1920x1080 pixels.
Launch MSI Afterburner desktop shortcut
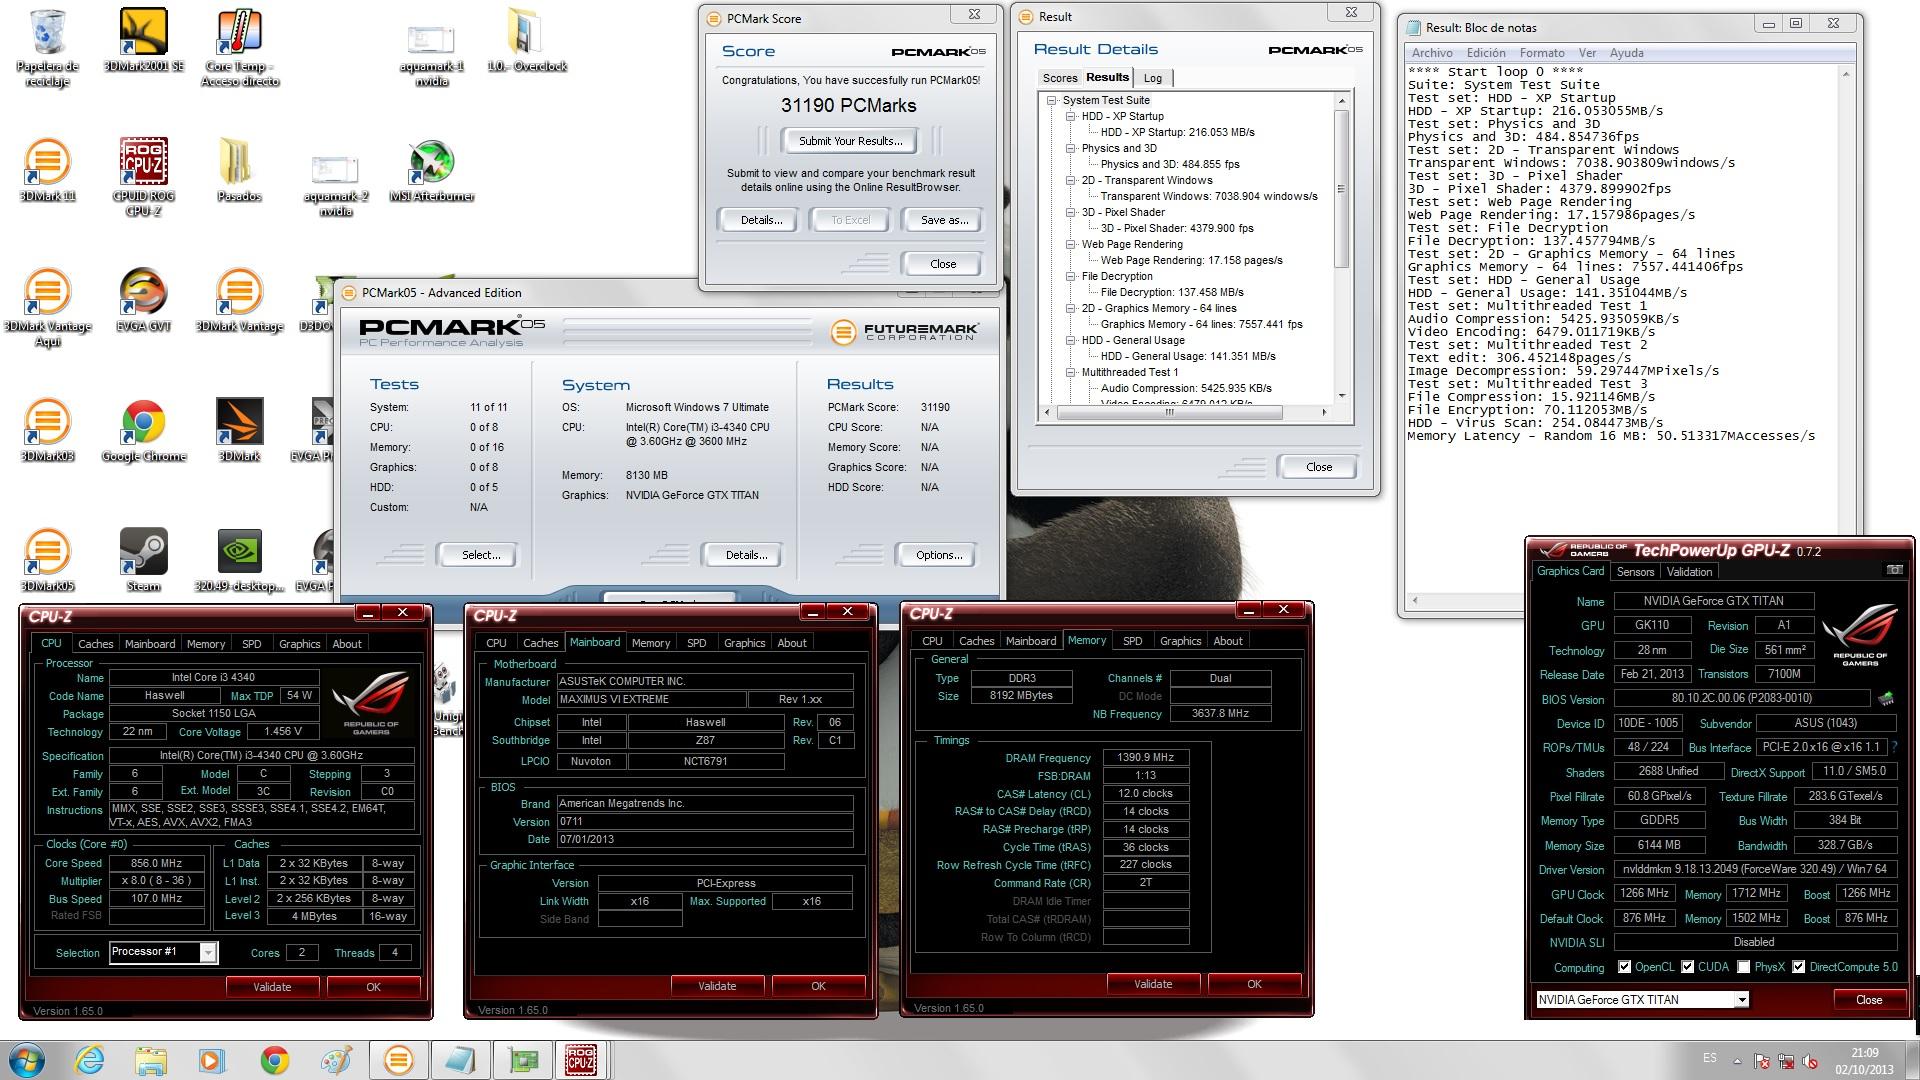pyautogui.click(x=431, y=170)
